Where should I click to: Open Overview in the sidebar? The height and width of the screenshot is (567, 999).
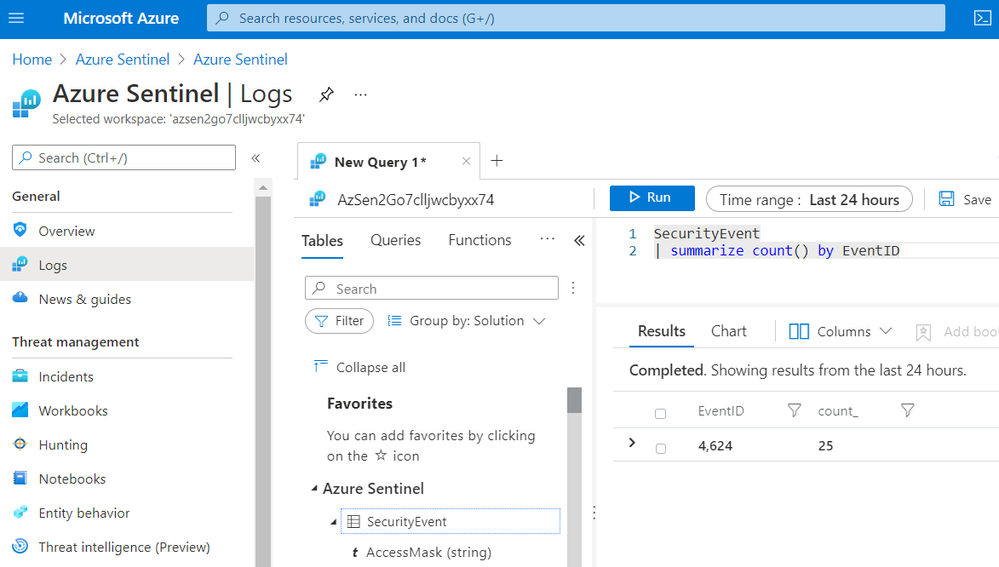pos(66,231)
